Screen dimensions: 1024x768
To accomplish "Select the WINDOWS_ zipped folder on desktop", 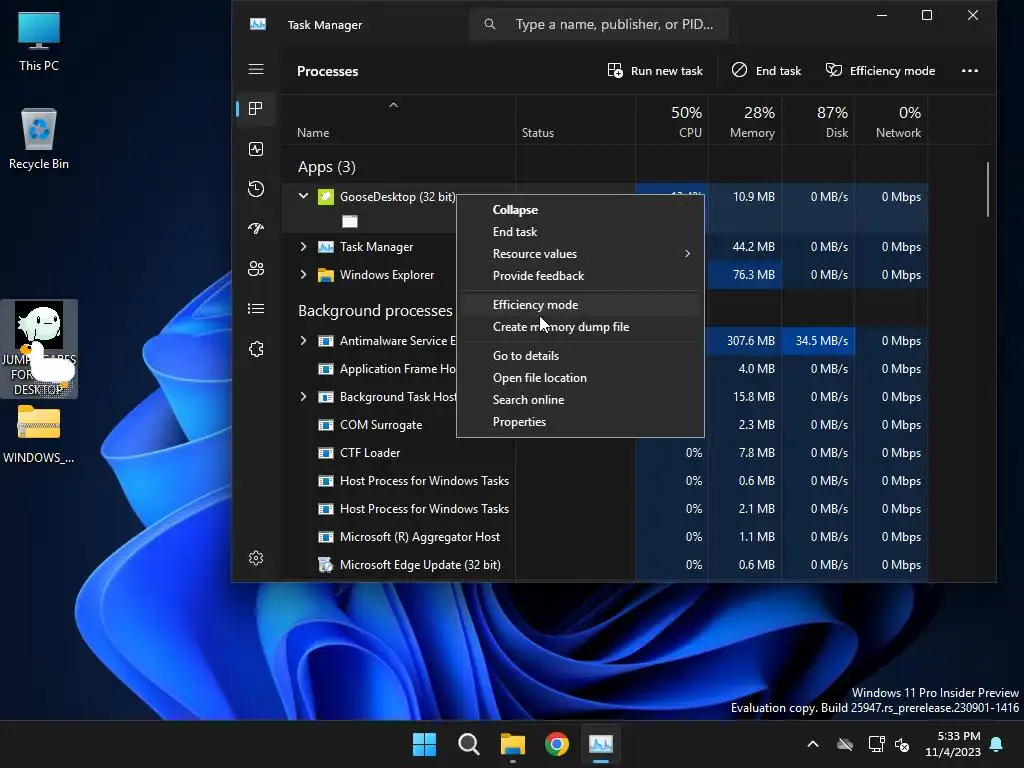I will coord(39,434).
